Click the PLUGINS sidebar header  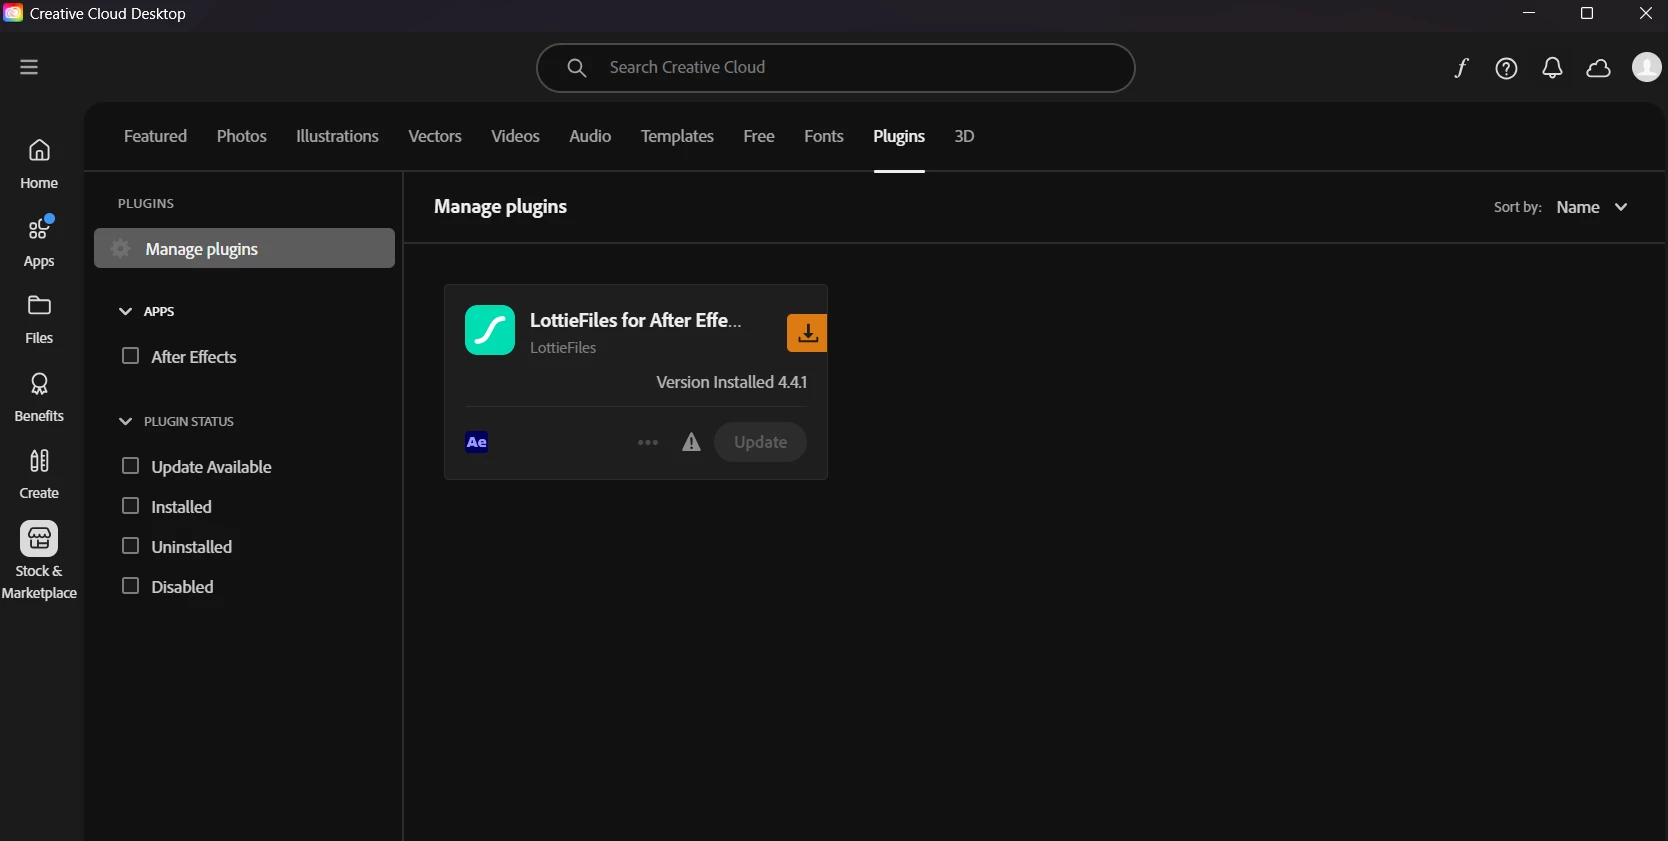coord(146,203)
